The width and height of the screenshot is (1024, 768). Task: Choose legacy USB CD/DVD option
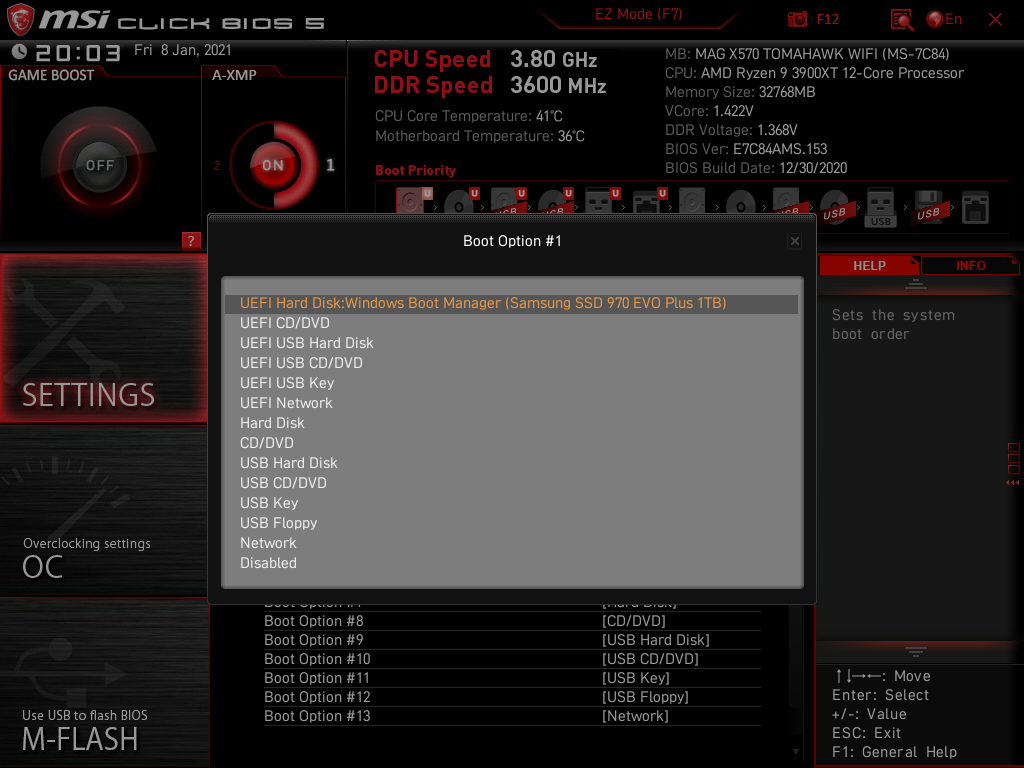click(511, 483)
